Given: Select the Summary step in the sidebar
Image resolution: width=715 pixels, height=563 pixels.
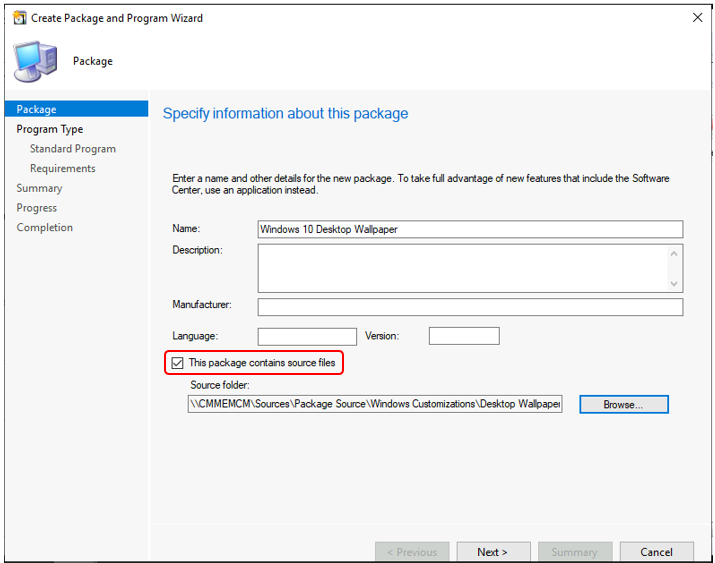Looking at the screenshot, I should (x=39, y=188).
